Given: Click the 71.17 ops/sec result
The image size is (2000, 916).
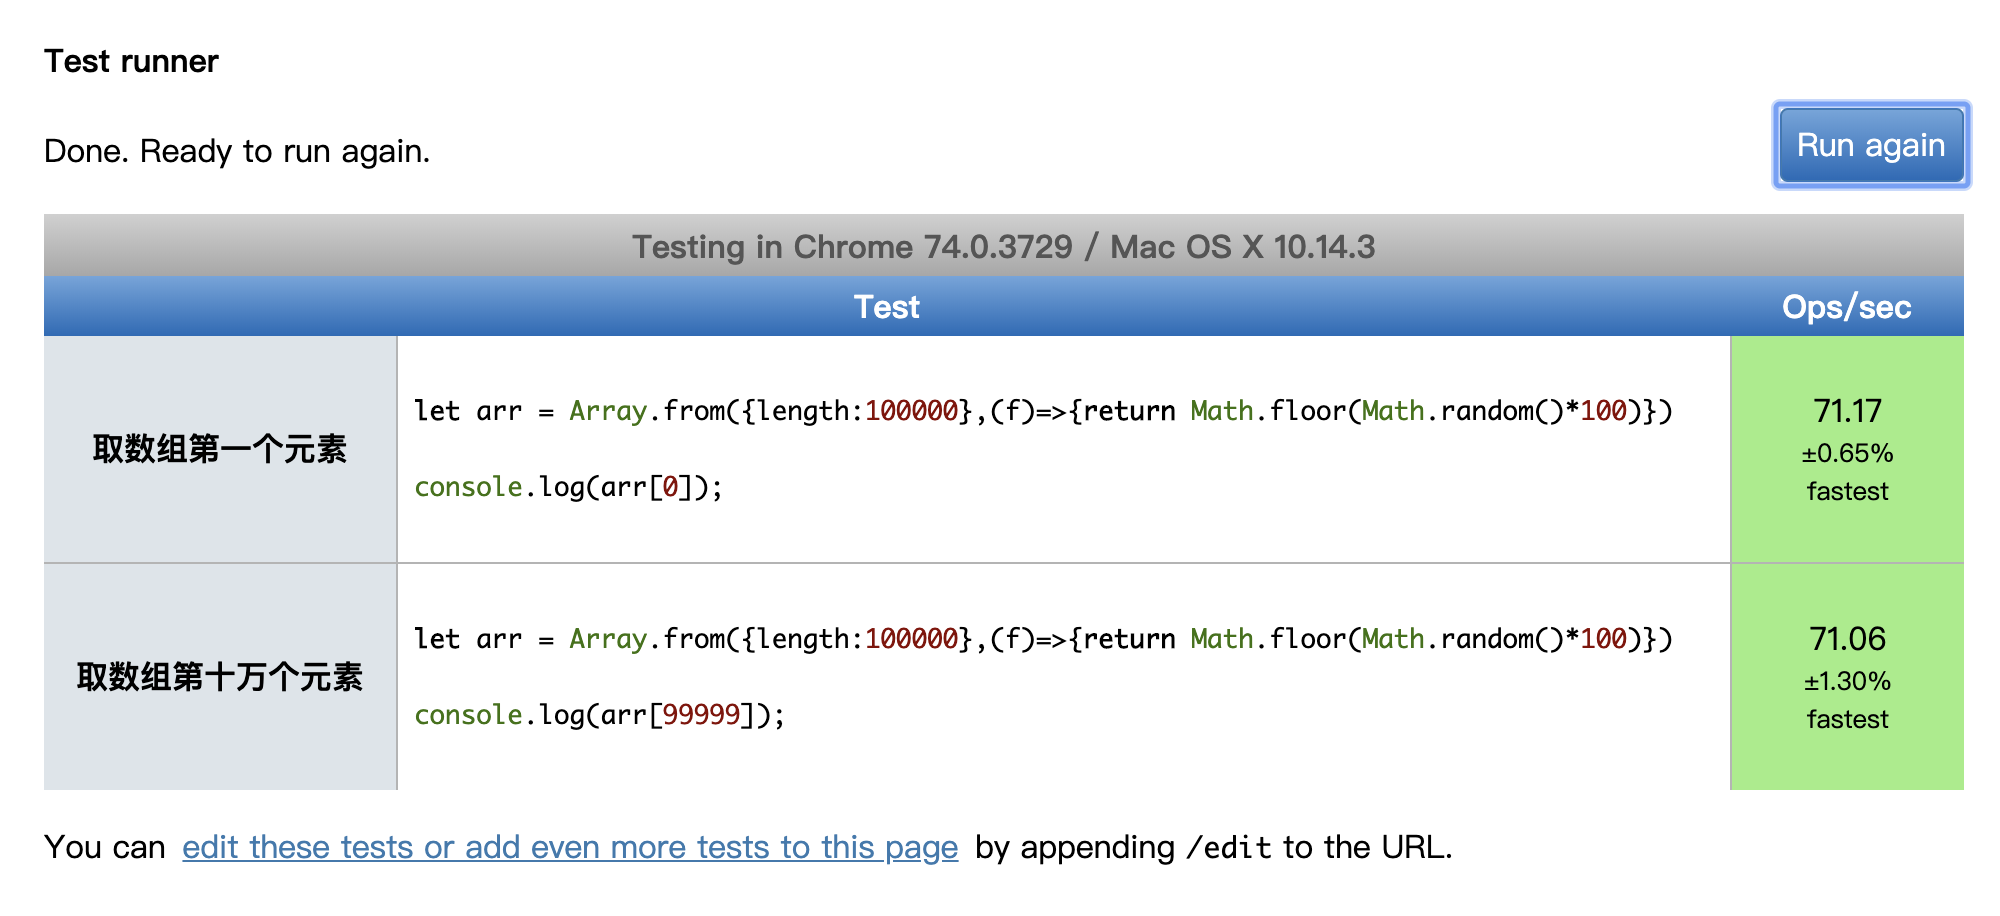Looking at the screenshot, I should tap(1847, 411).
